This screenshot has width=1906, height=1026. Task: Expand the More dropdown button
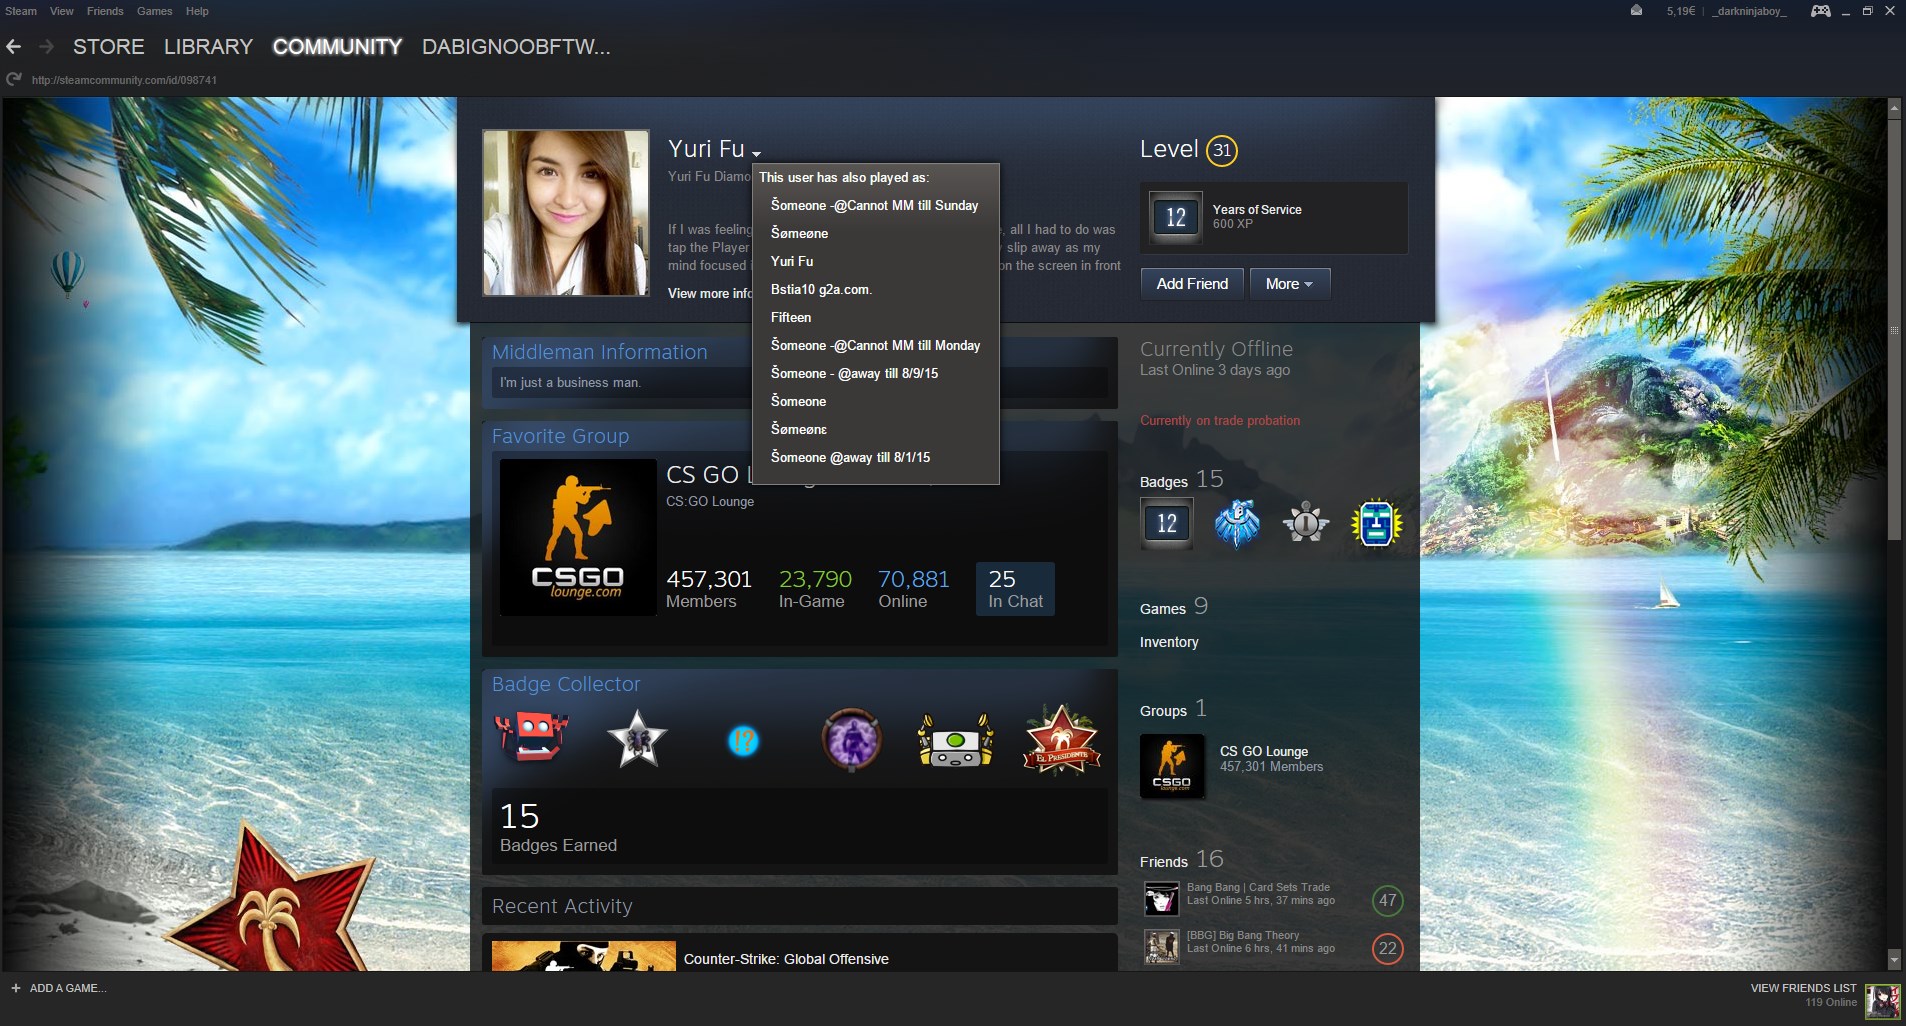(1288, 284)
